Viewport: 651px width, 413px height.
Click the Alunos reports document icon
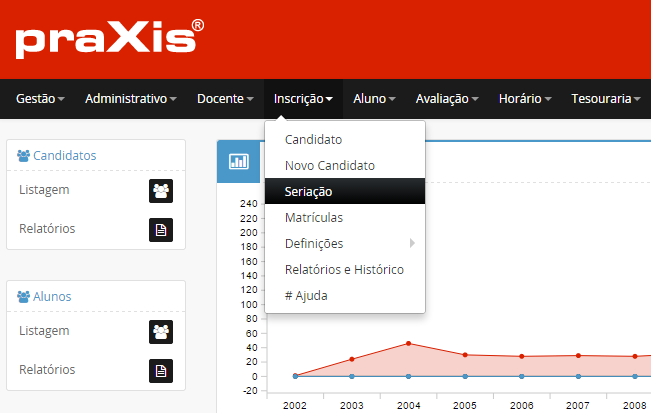point(161,371)
